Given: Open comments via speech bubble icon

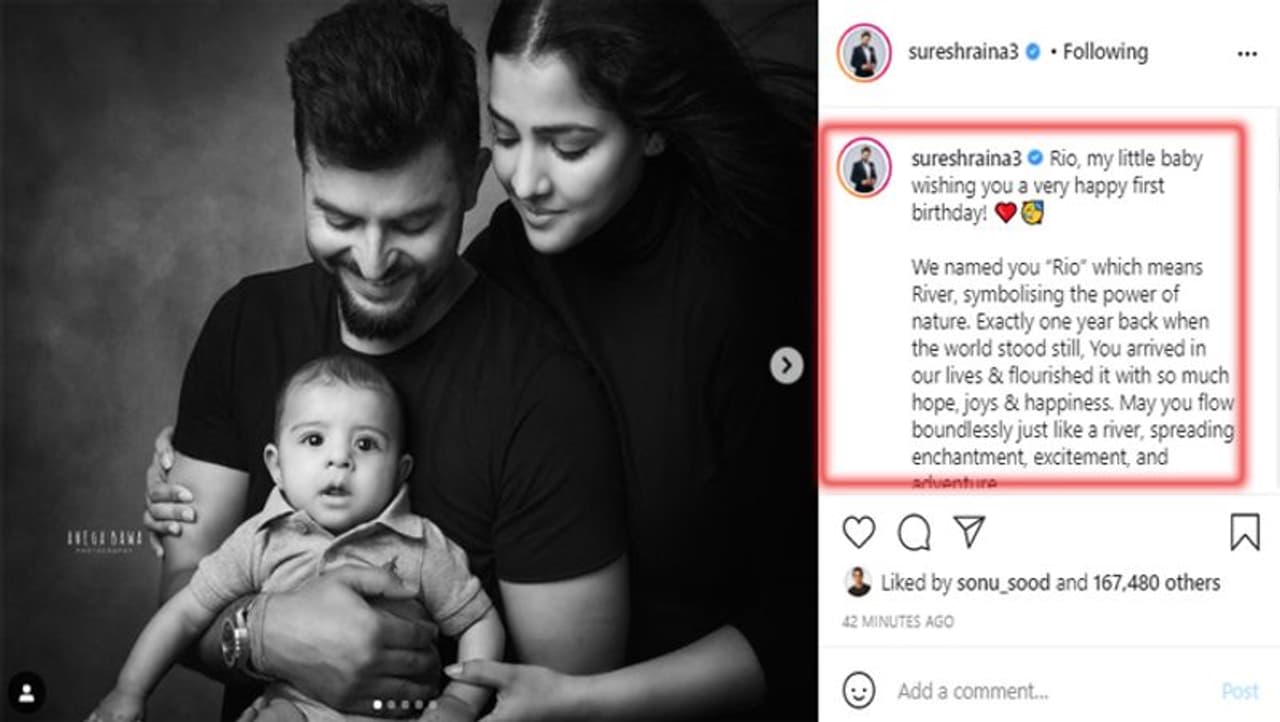Looking at the screenshot, I should pyautogui.click(x=914, y=532).
